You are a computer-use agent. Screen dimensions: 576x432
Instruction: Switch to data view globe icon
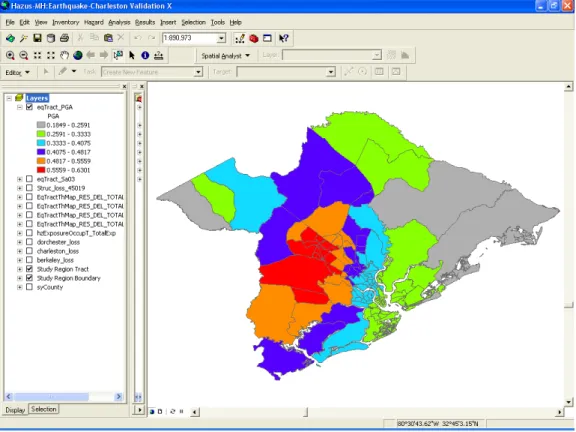tap(152, 411)
